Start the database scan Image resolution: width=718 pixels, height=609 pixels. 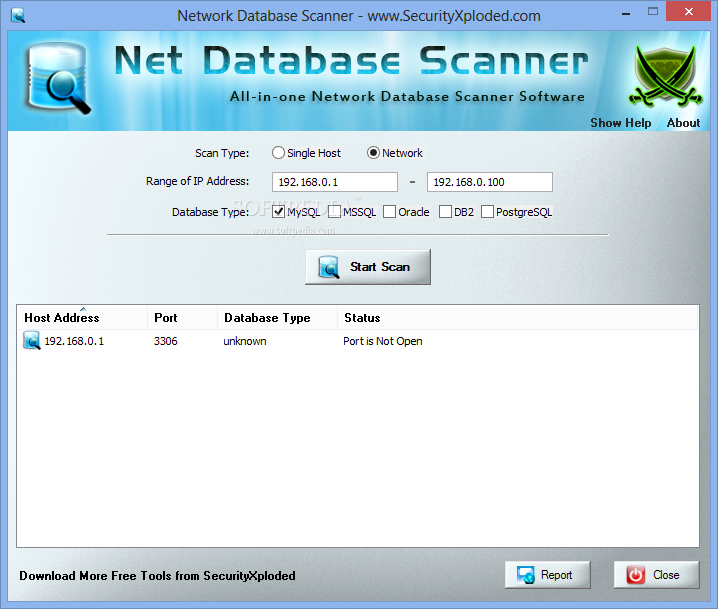368,267
